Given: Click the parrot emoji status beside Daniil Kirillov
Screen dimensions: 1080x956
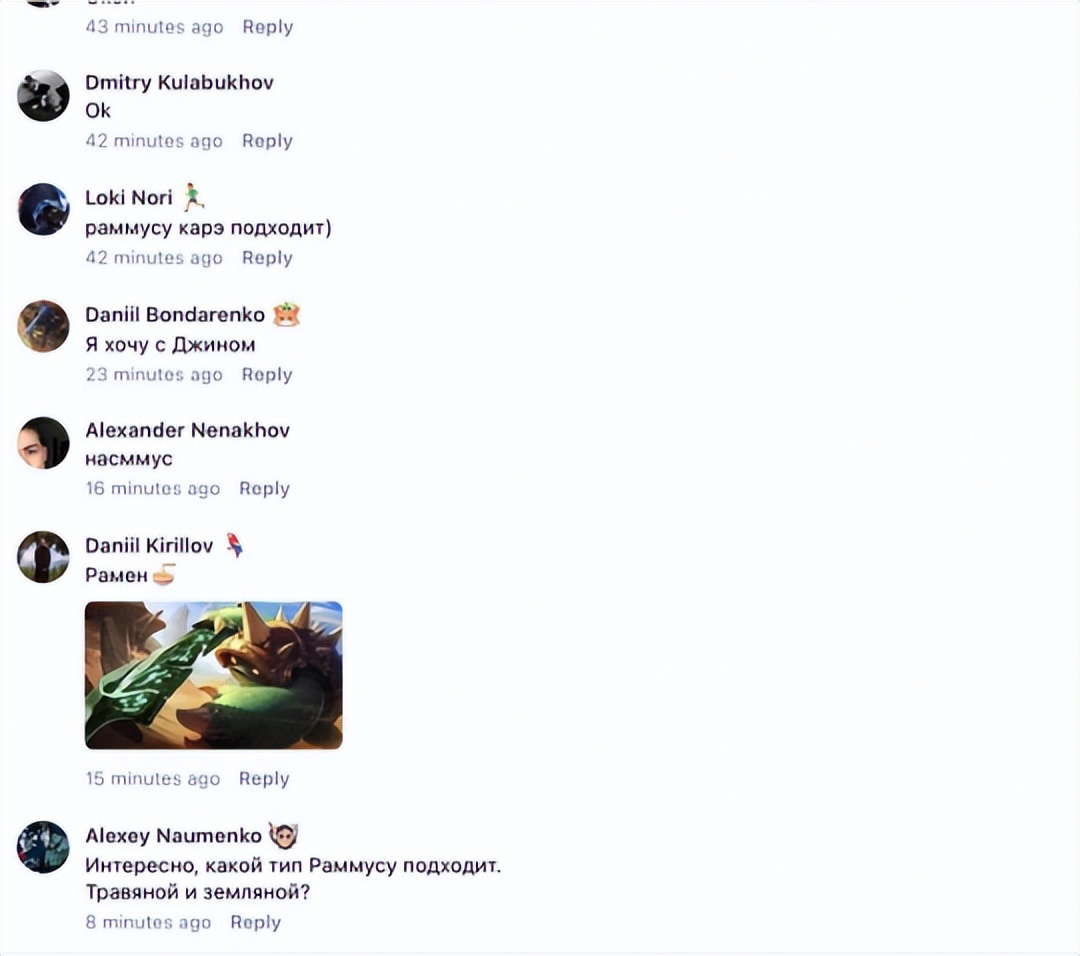Looking at the screenshot, I should [x=235, y=545].
